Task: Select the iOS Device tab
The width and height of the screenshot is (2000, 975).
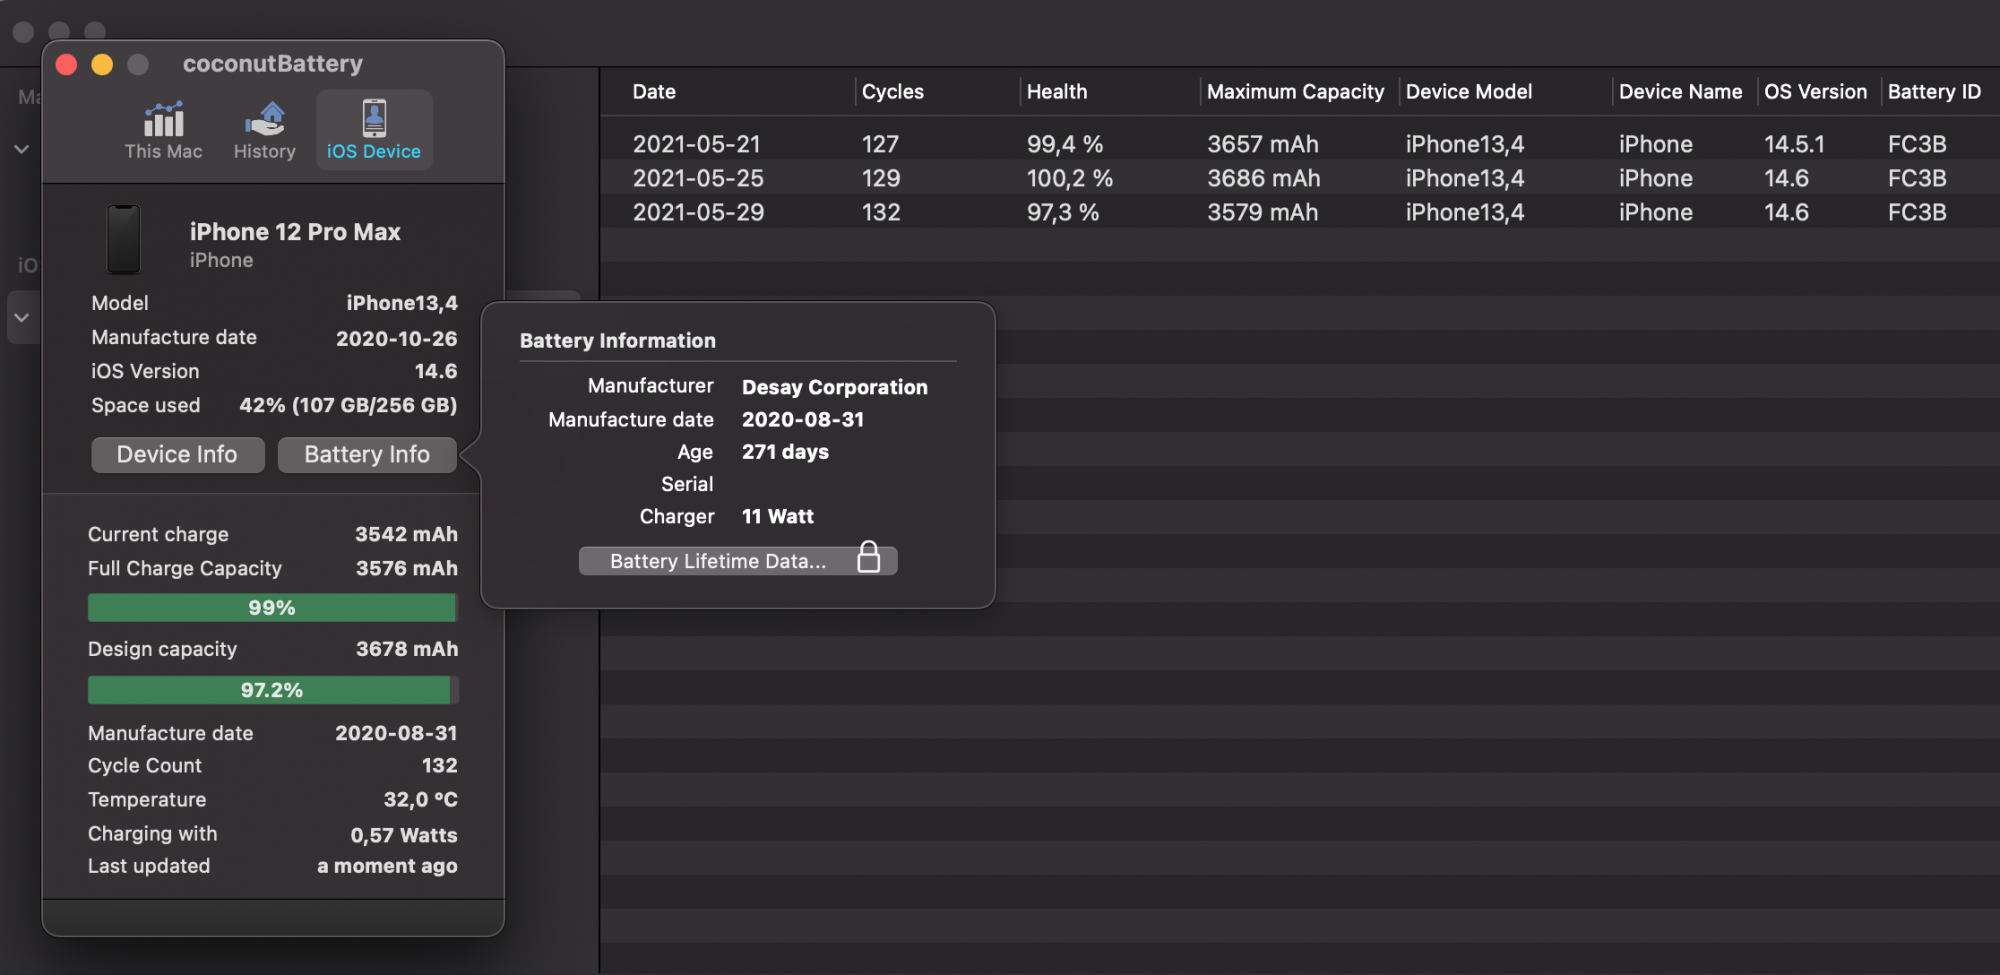Action: [374, 130]
